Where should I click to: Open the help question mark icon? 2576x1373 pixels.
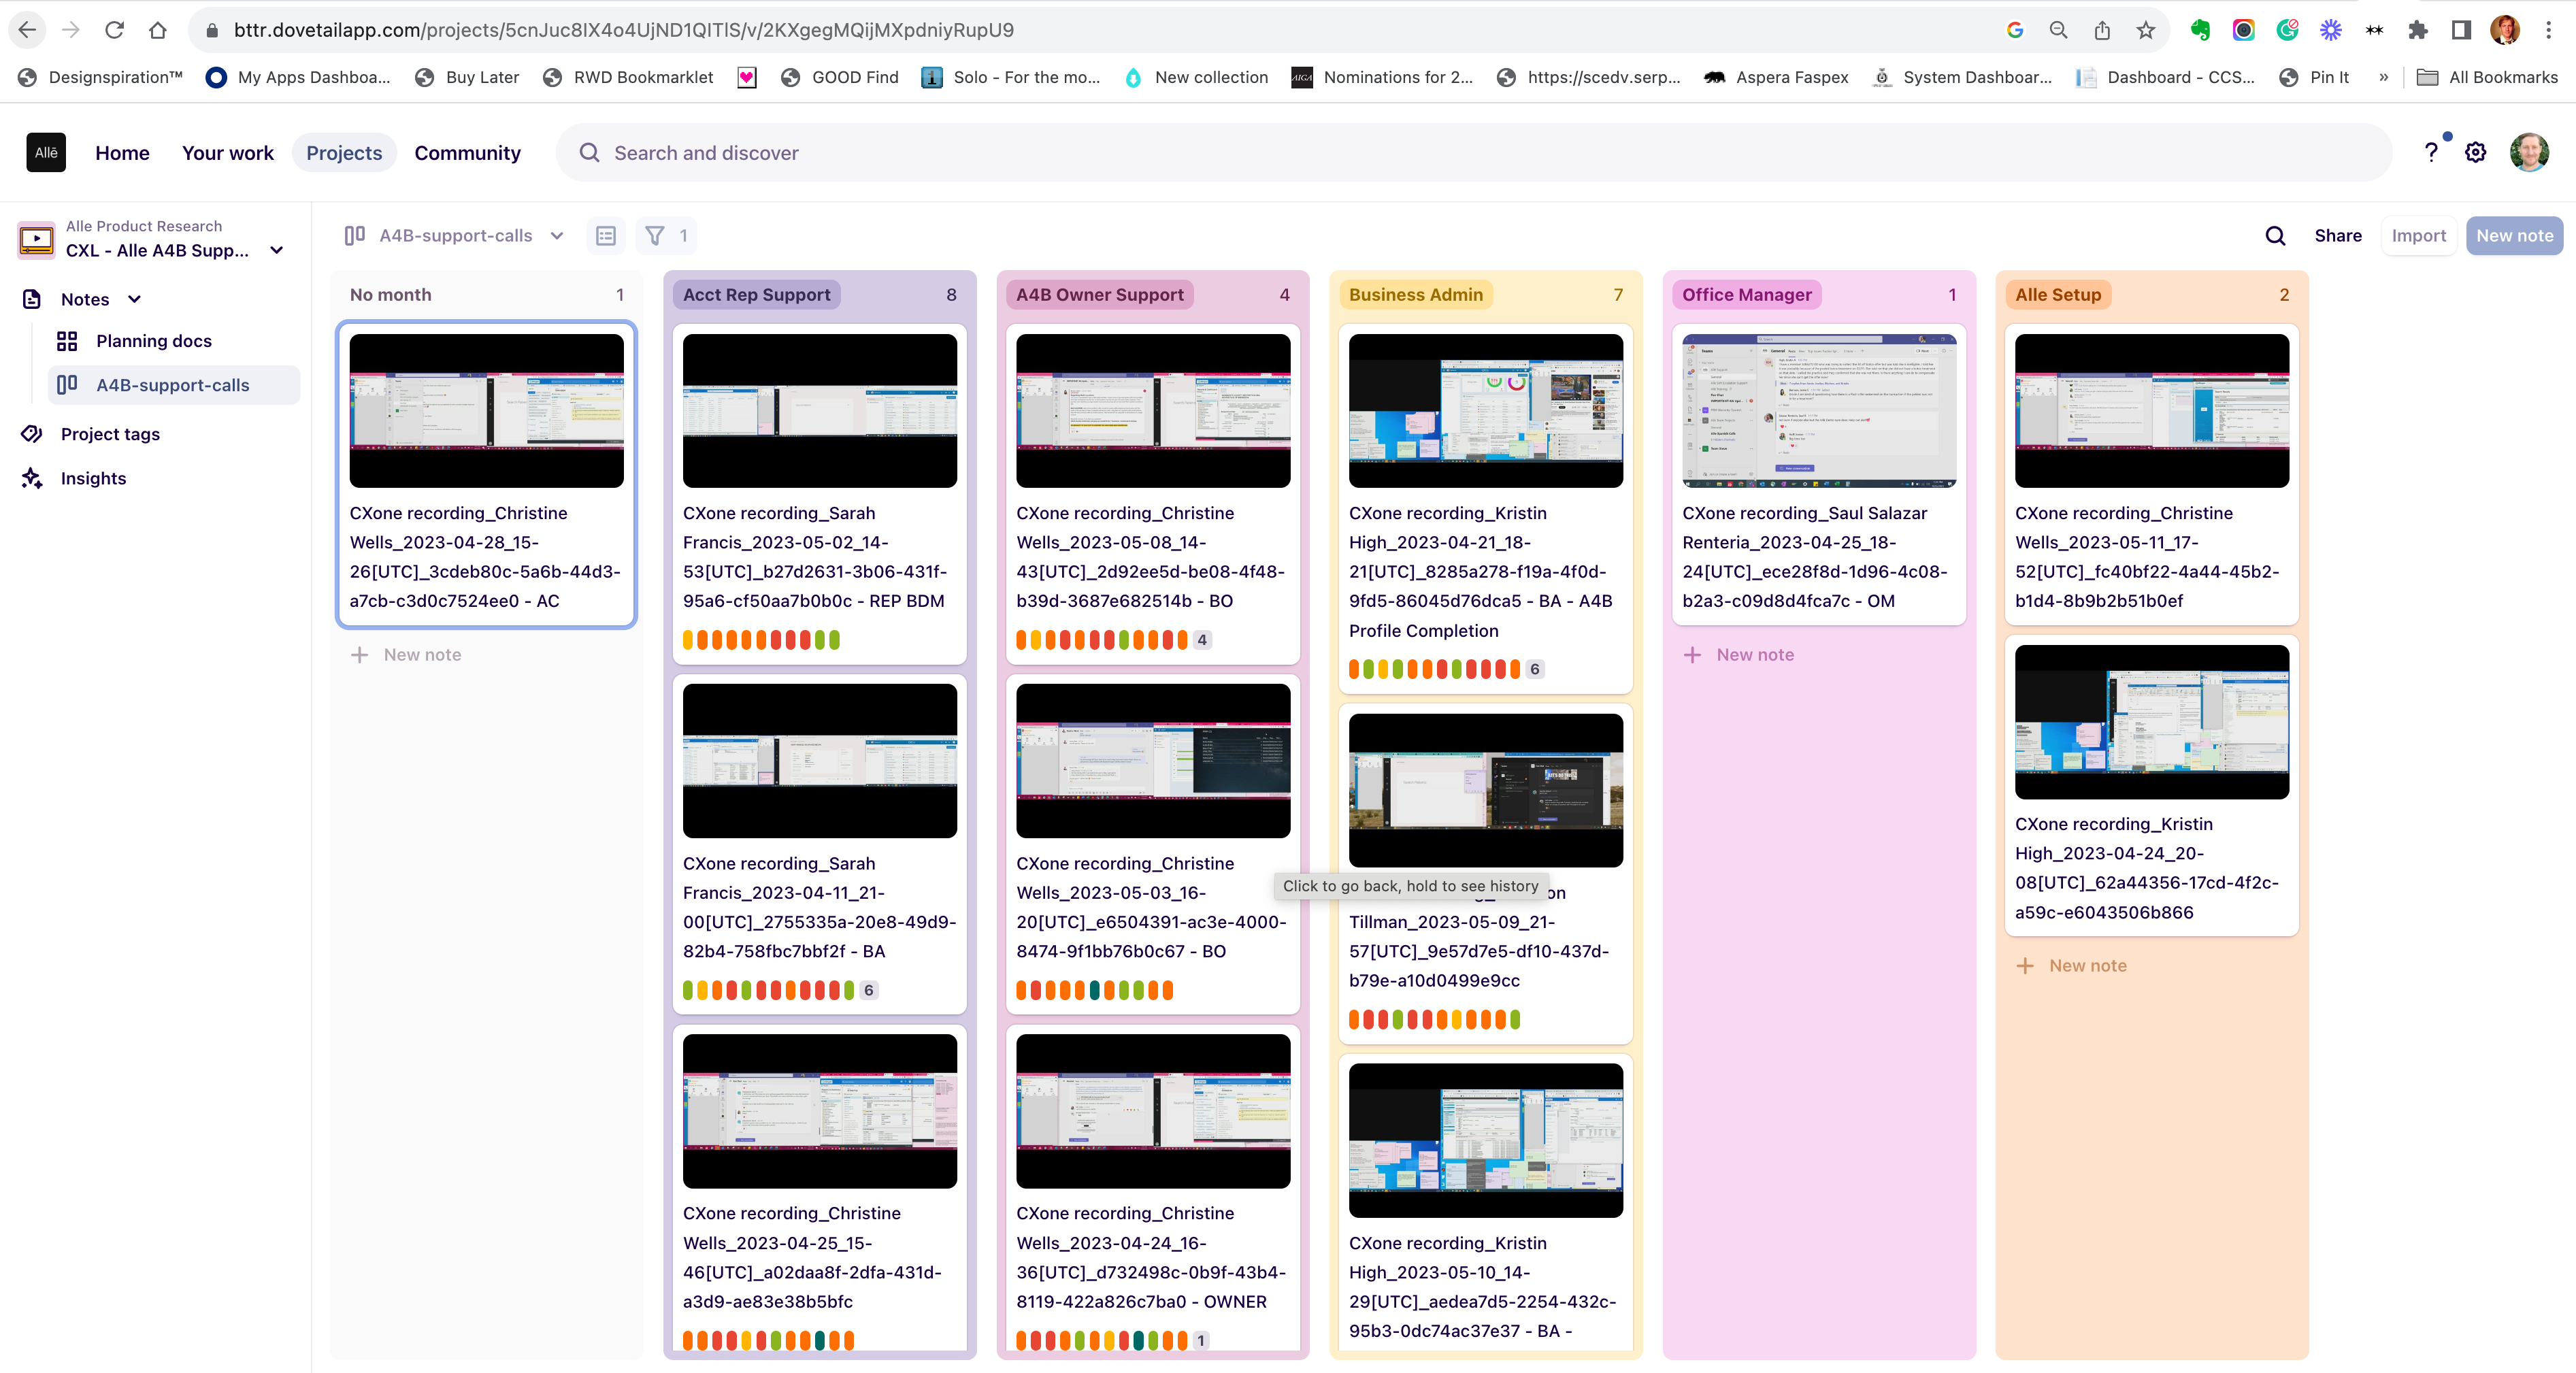2431,152
